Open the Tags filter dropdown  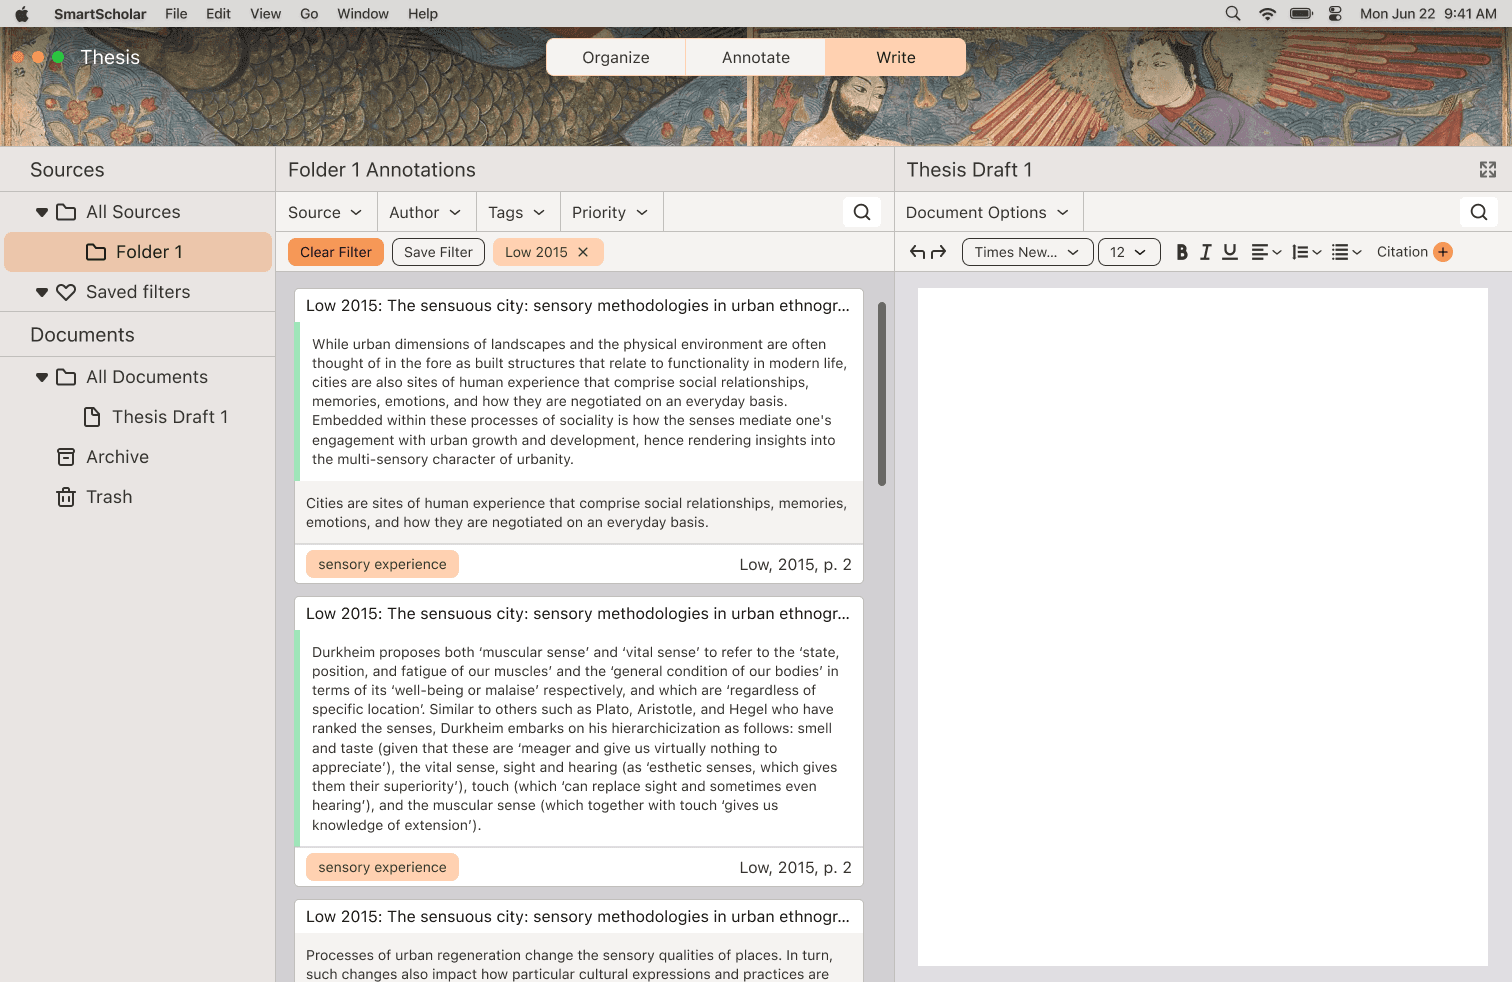(518, 212)
